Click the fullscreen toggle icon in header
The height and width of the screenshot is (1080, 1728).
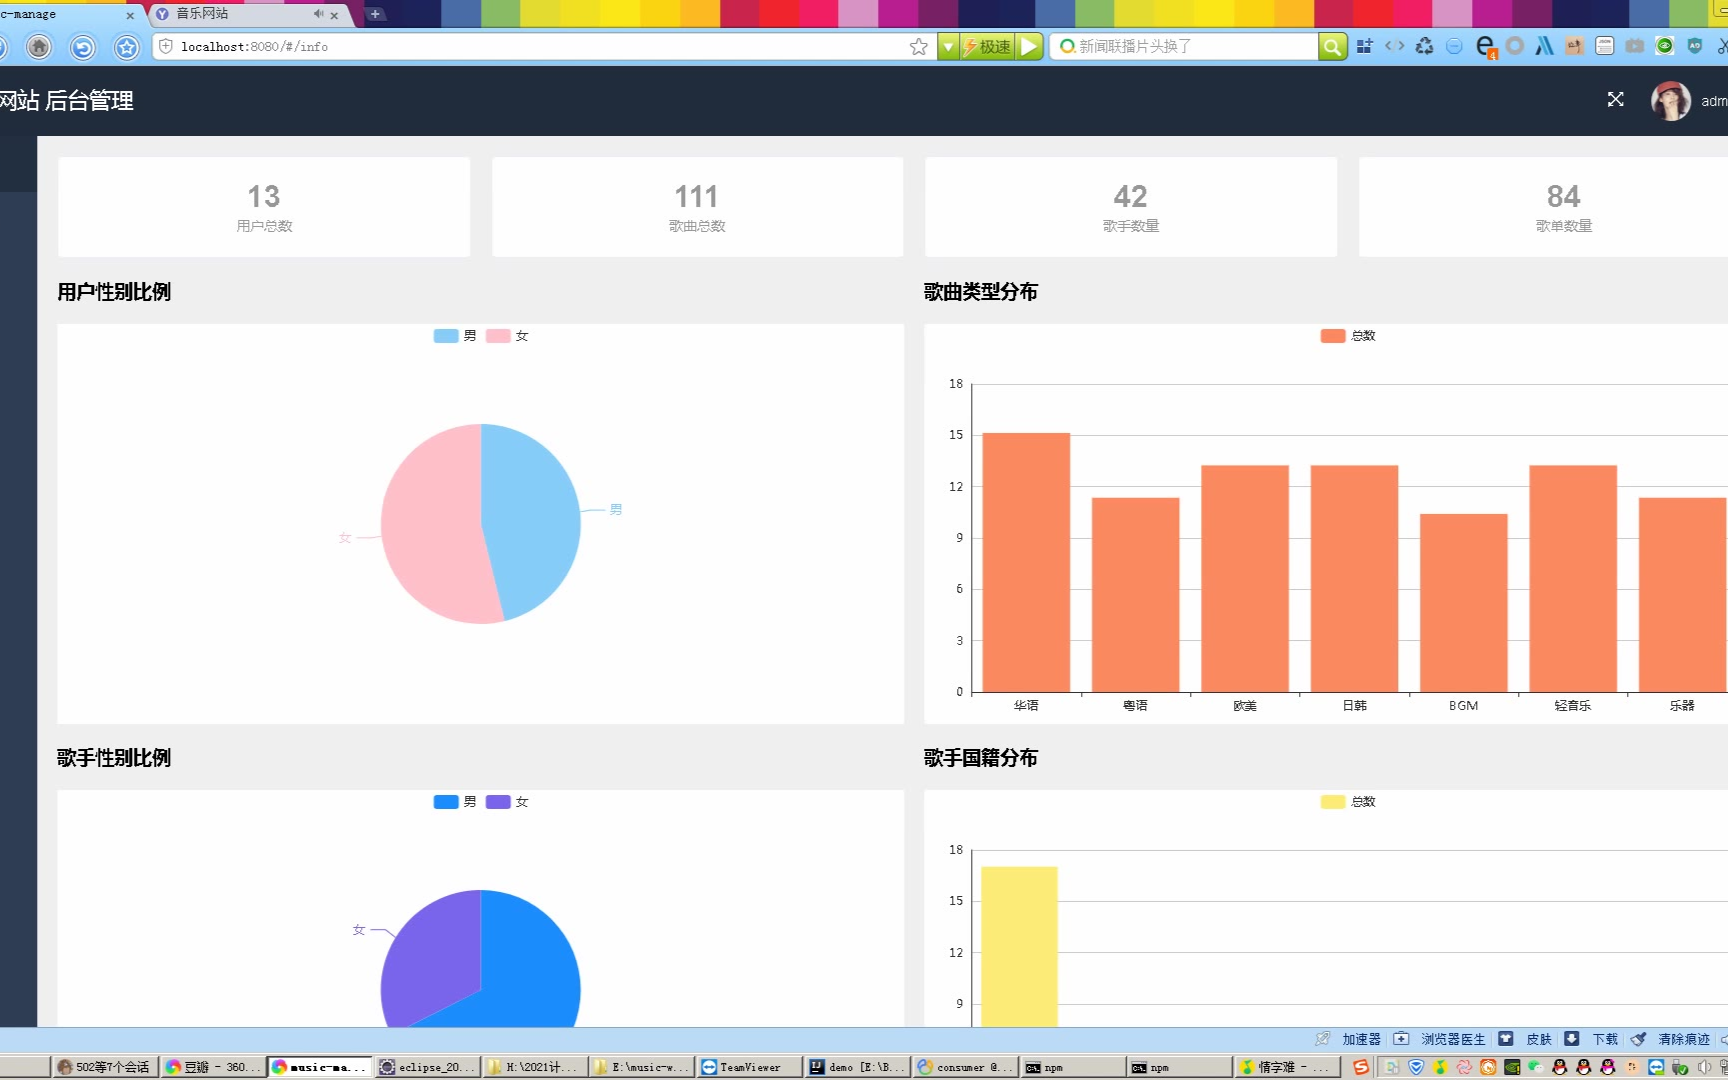1615,99
